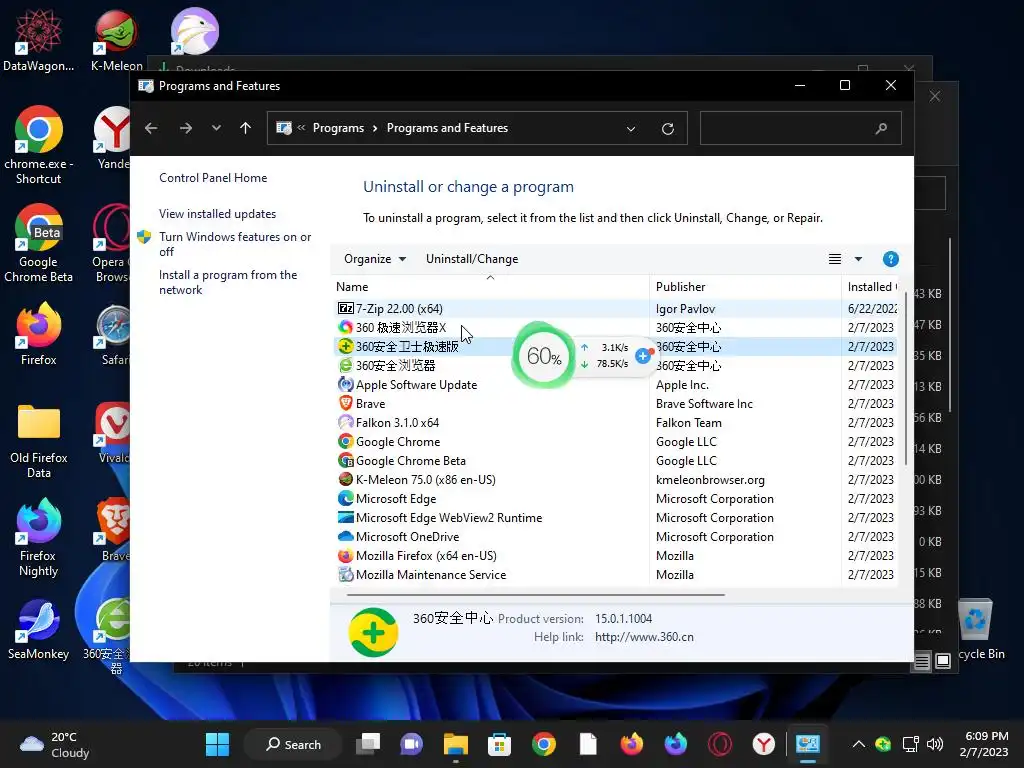Expand the Organize dropdown
Image resolution: width=1024 pixels, height=768 pixels.
pos(375,259)
